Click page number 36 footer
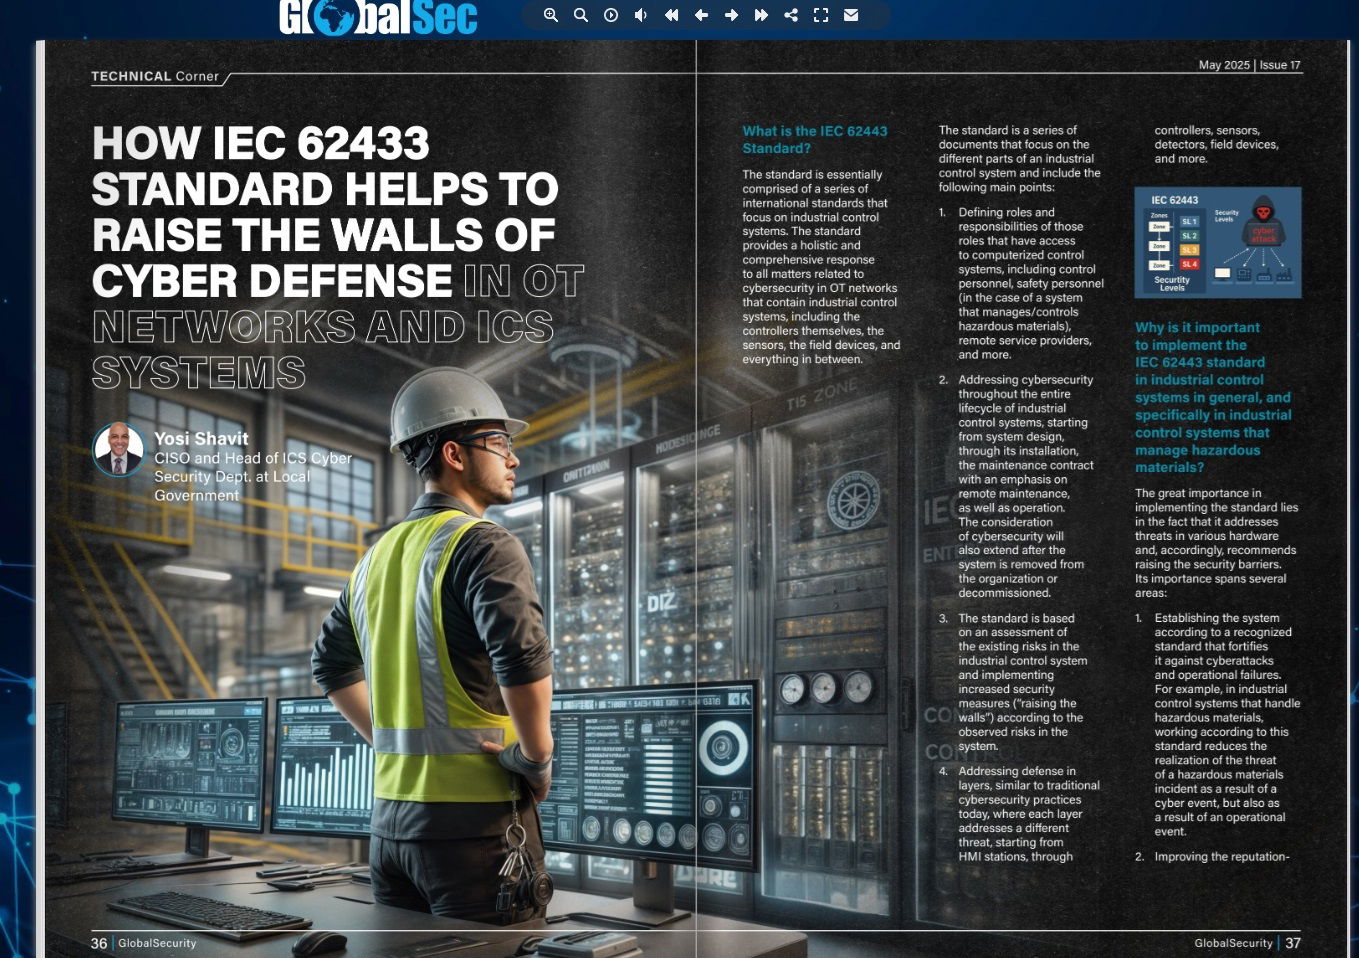 (99, 943)
